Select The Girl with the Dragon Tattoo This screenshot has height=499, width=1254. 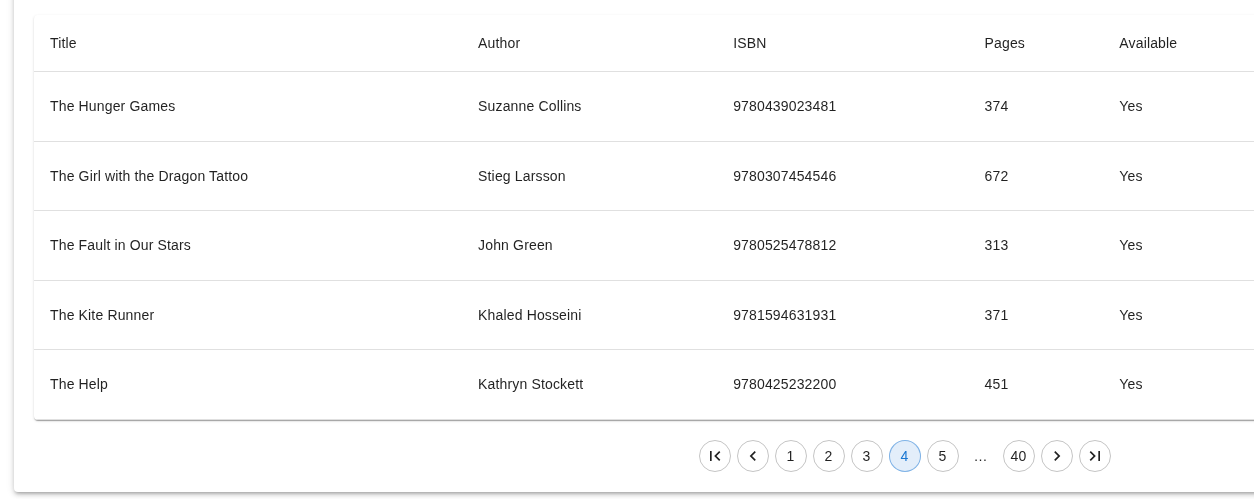coord(149,176)
